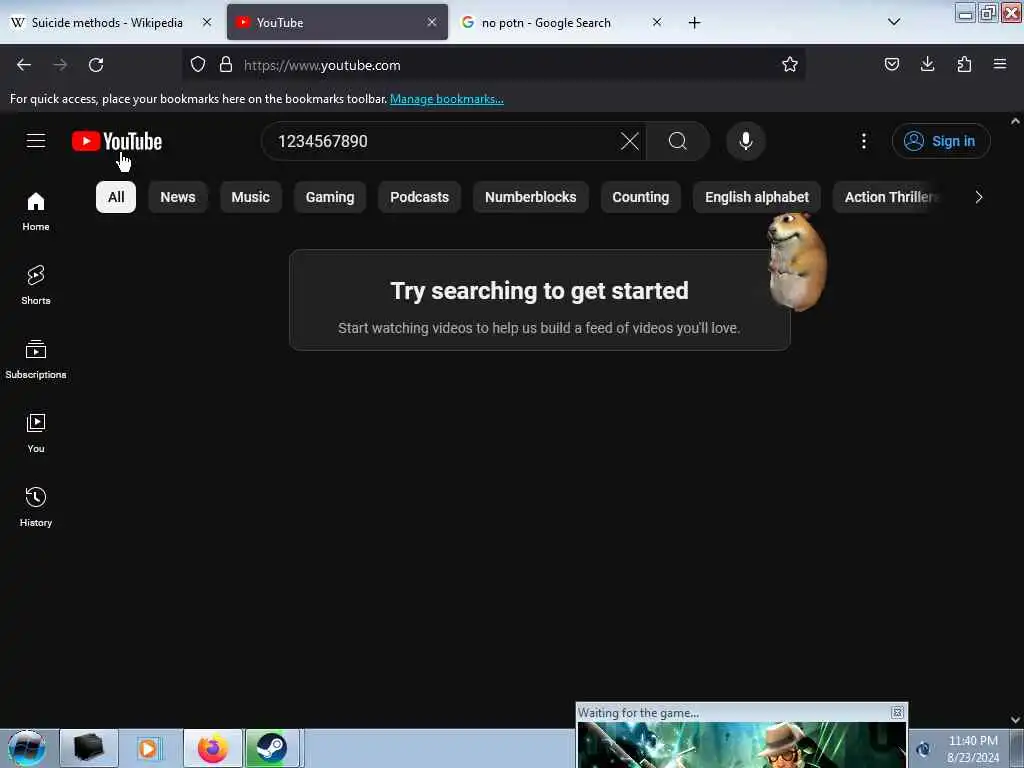Screen dimensions: 1024x768
Task: Open the You section in sidebar
Action: (x=36, y=433)
